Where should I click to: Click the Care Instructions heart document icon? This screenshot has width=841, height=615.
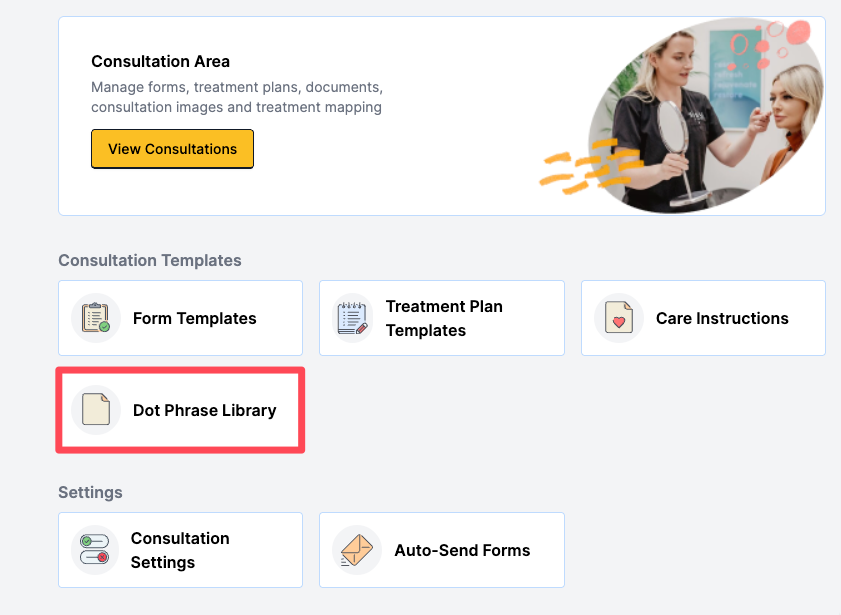[x=618, y=318]
